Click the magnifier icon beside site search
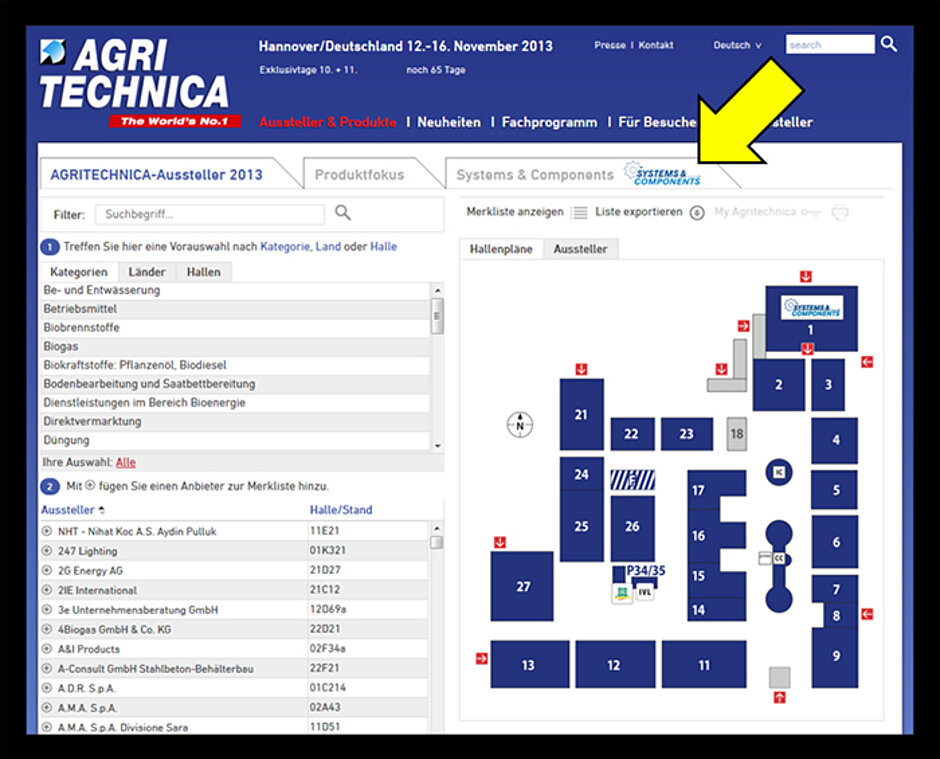 click(888, 44)
